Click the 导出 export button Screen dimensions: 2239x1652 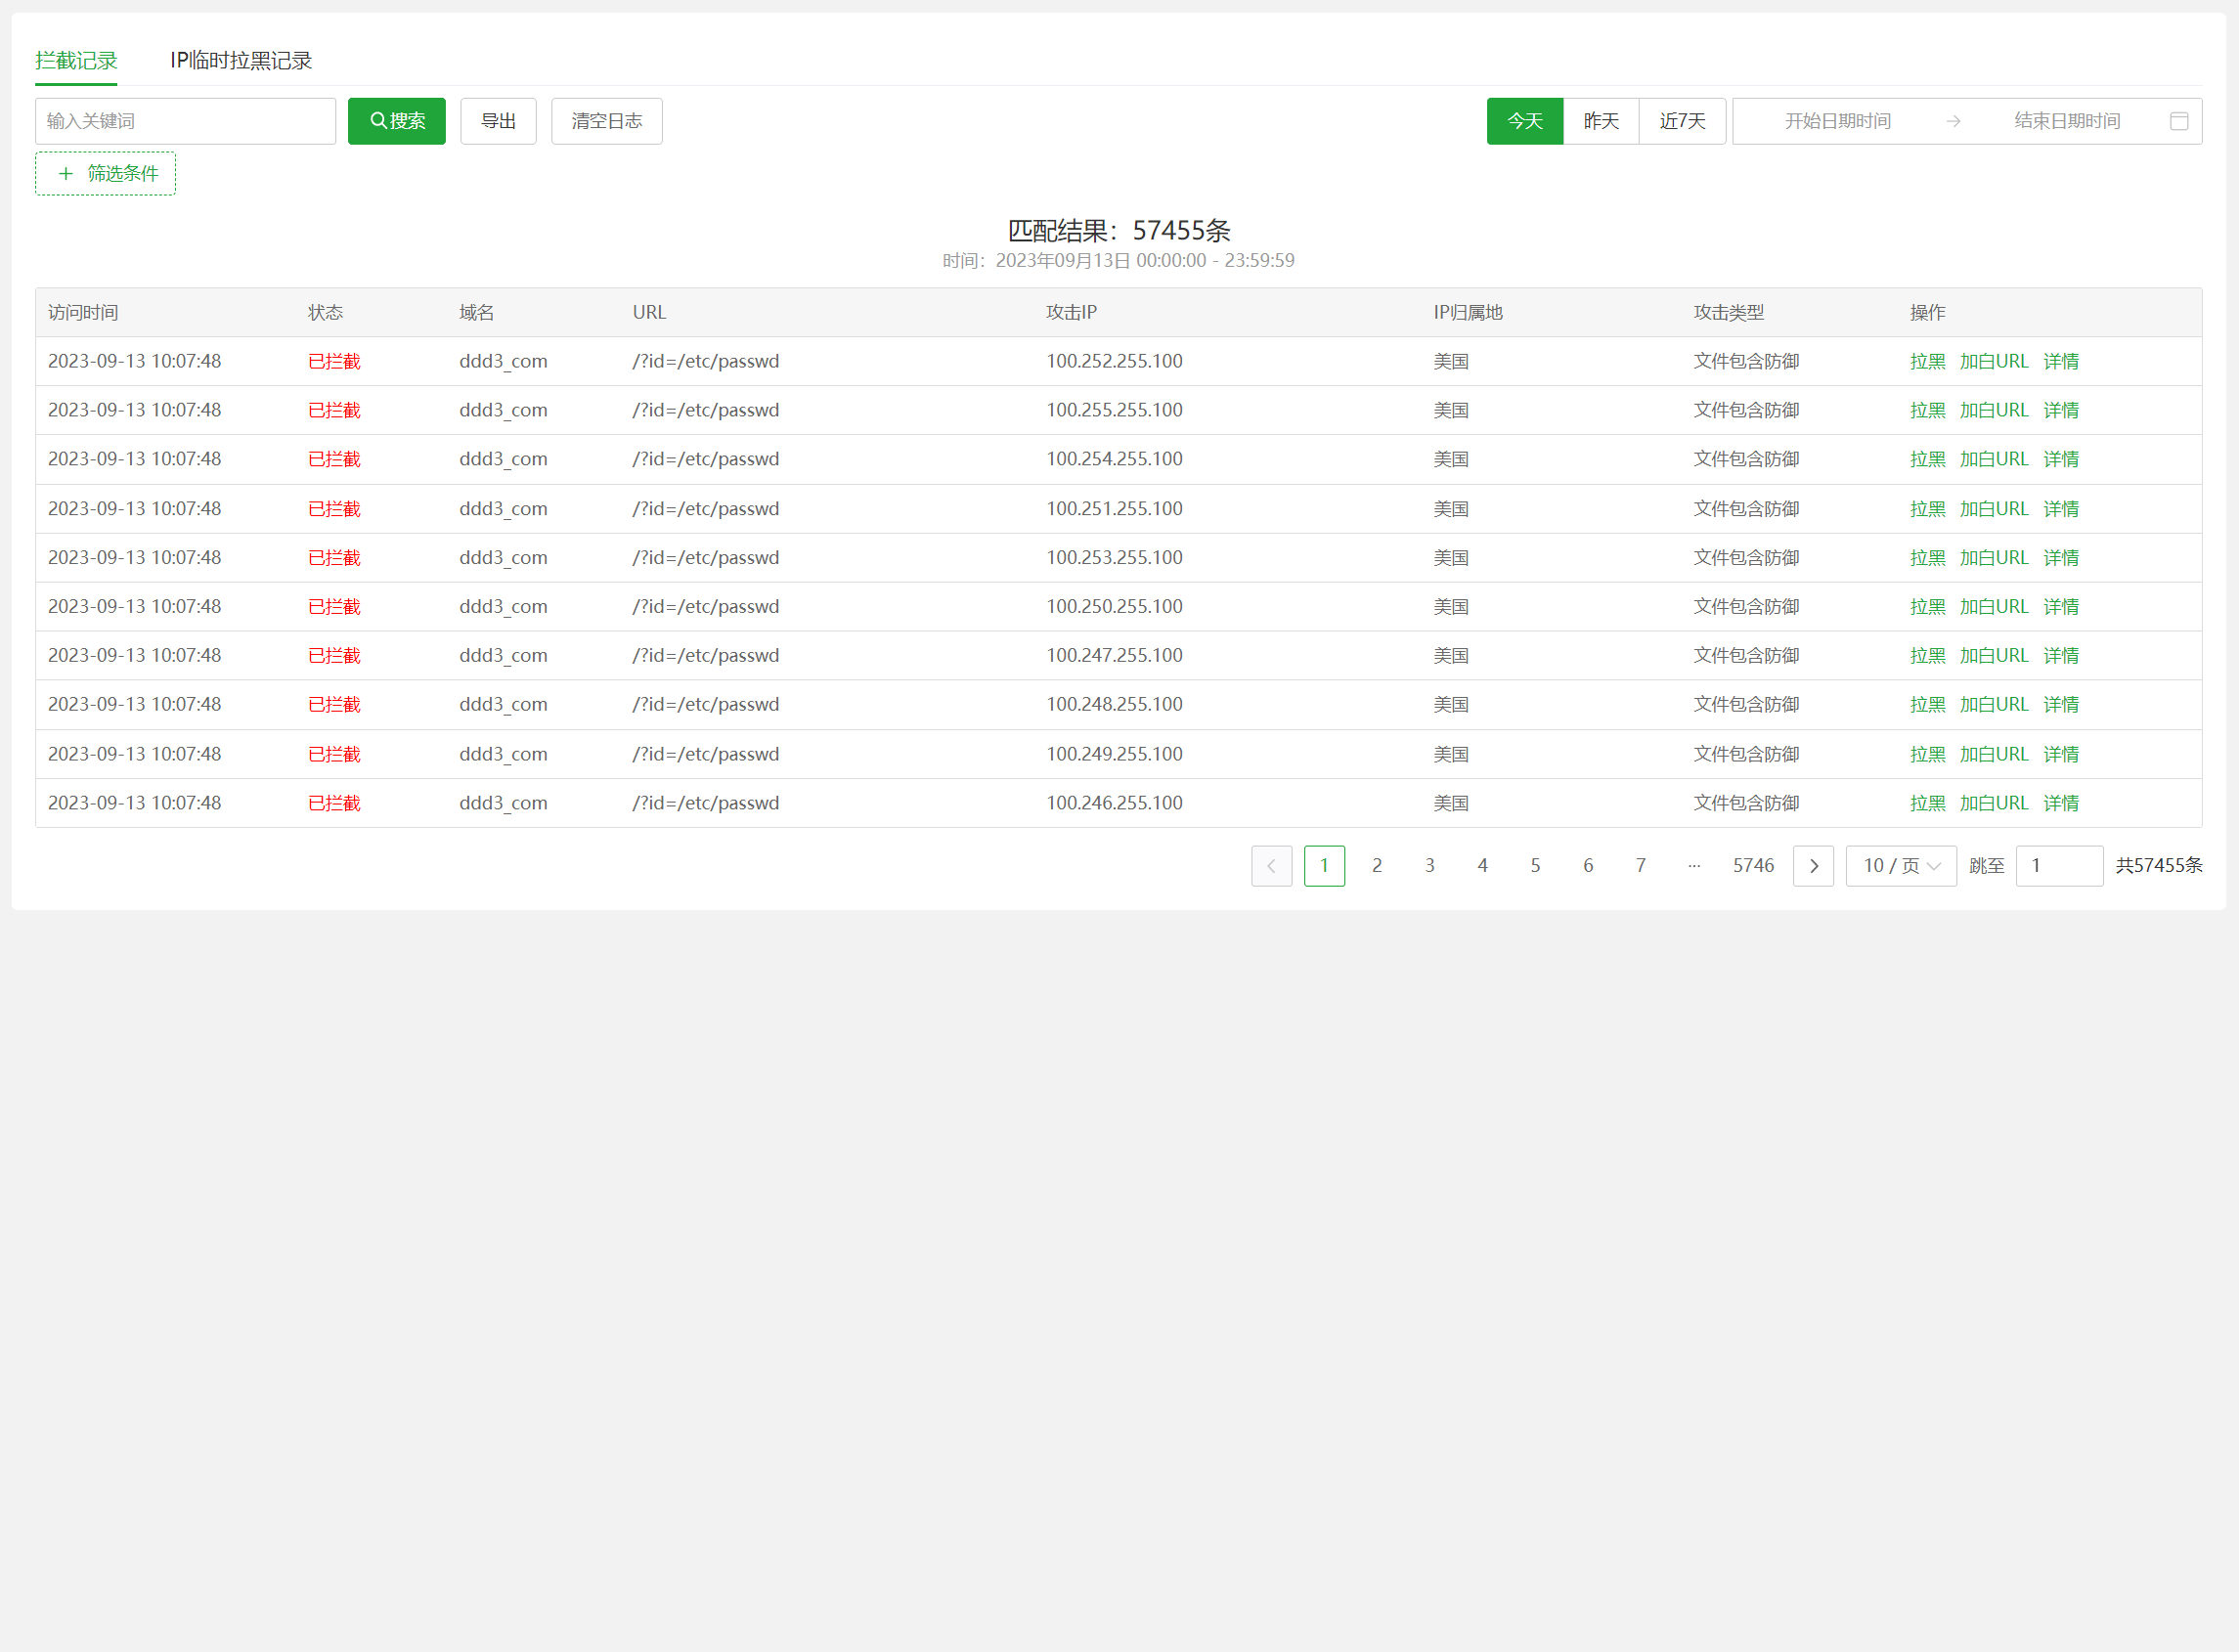(x=498, y=121)
